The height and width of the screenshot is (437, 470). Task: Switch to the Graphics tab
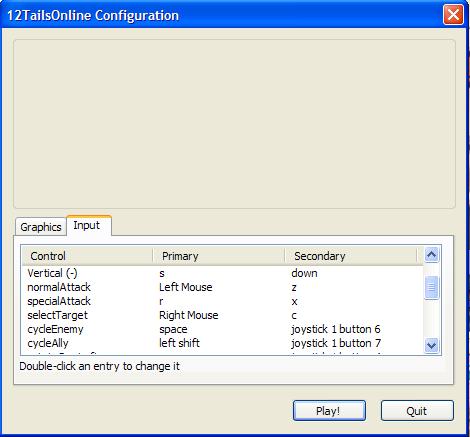41,227
